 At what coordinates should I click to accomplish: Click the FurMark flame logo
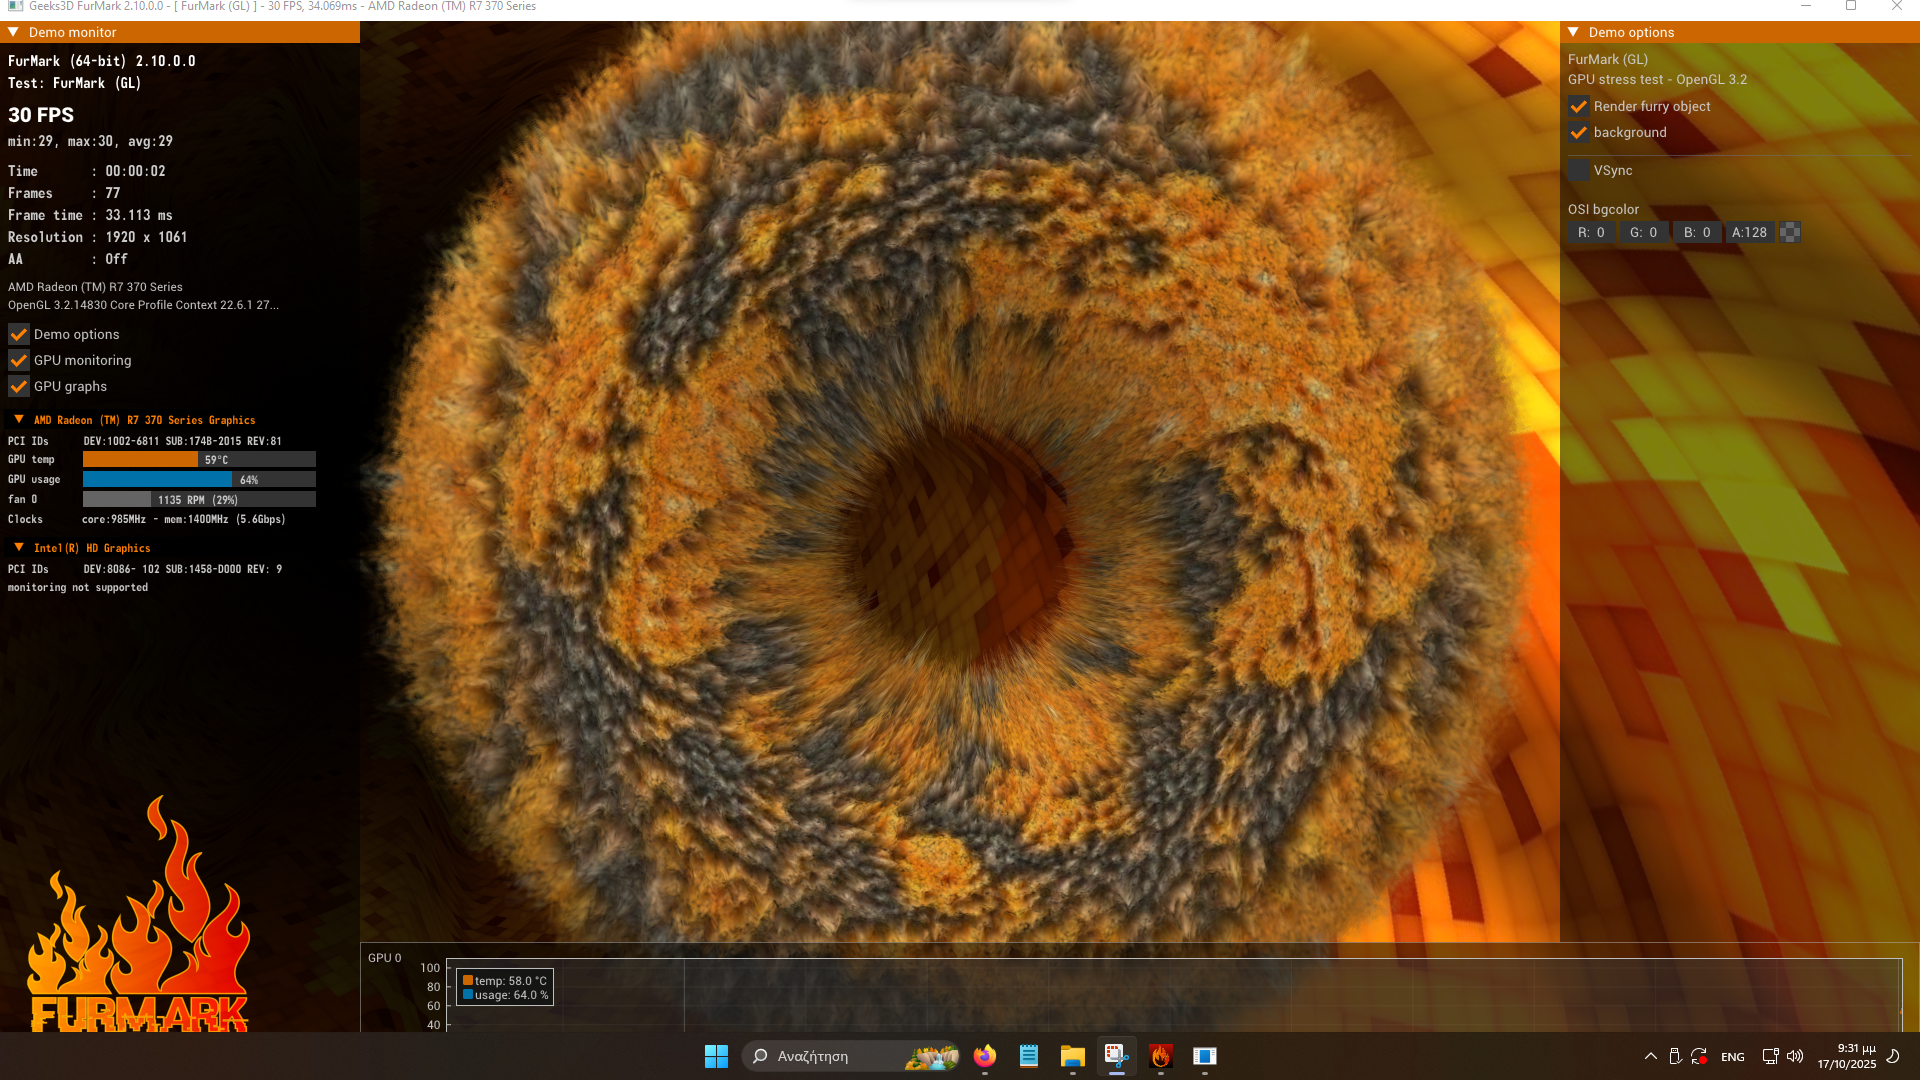click(140, 920)
